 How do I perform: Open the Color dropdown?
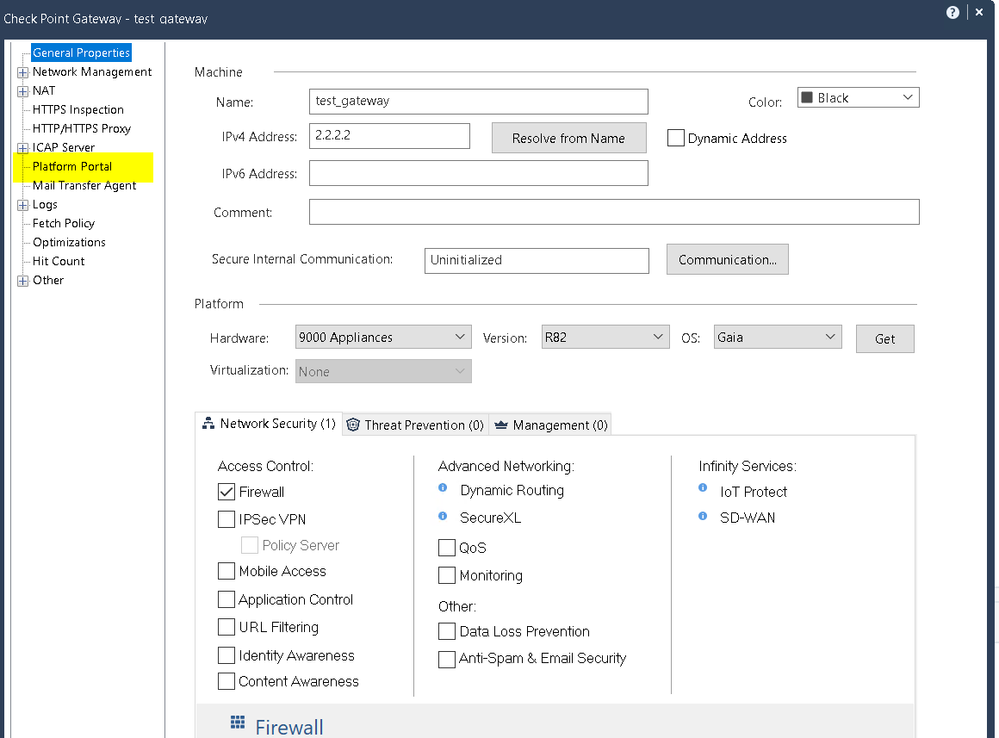pos(858,98)
